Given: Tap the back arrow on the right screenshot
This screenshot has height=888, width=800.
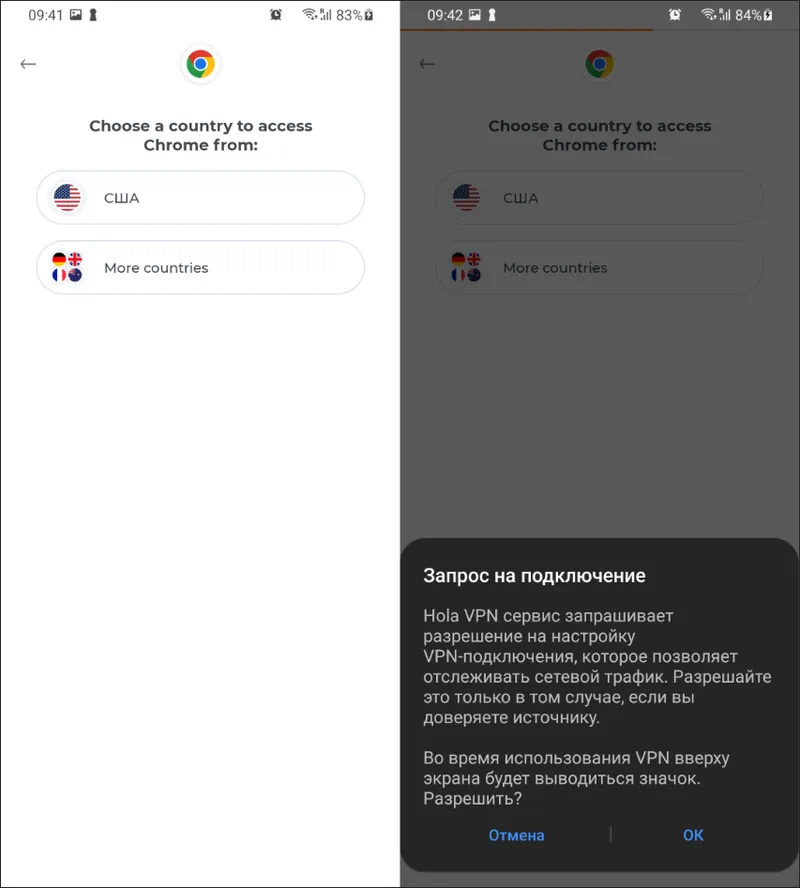Looking at the screenshot, I should click(x=427, y=63).
